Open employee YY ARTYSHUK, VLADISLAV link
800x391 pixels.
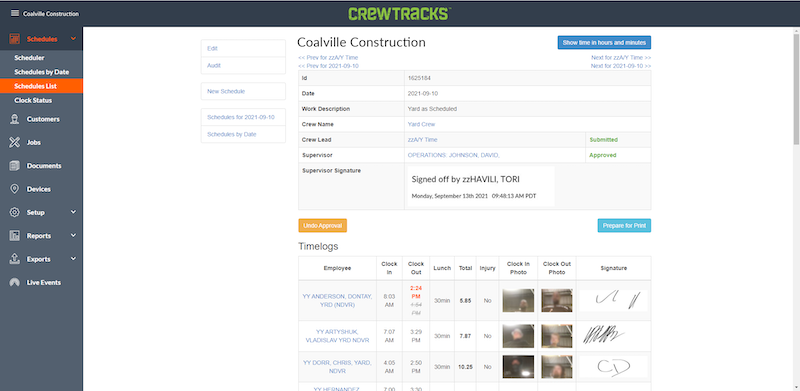pyautogui.click(x=337, y=336)
